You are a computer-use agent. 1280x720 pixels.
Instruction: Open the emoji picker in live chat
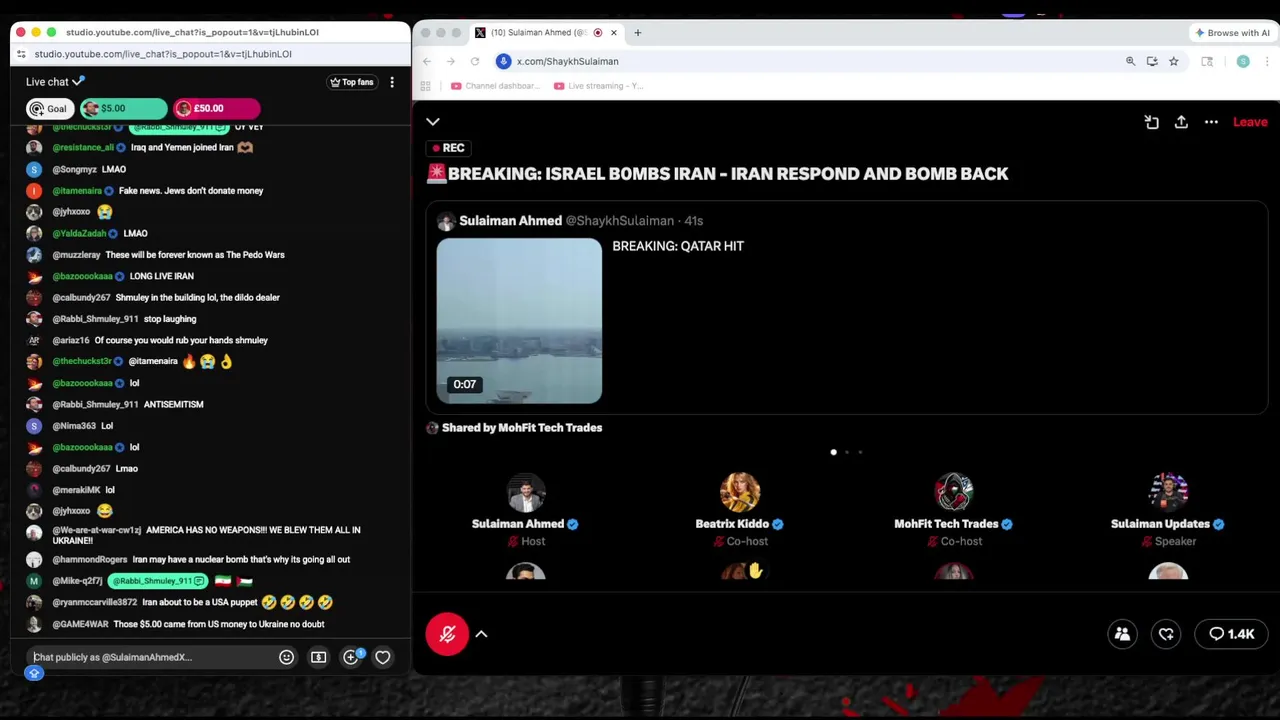[286, 657]
